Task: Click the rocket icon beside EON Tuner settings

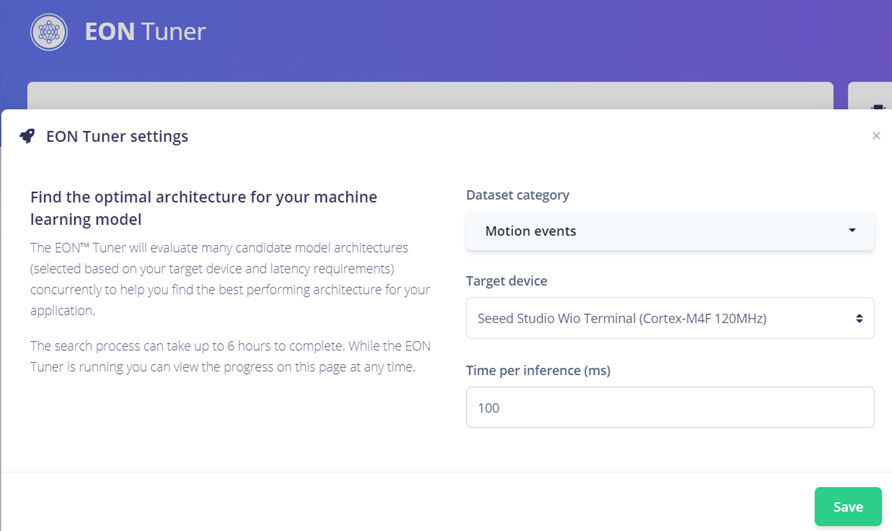Action: [x=27, y=136]
